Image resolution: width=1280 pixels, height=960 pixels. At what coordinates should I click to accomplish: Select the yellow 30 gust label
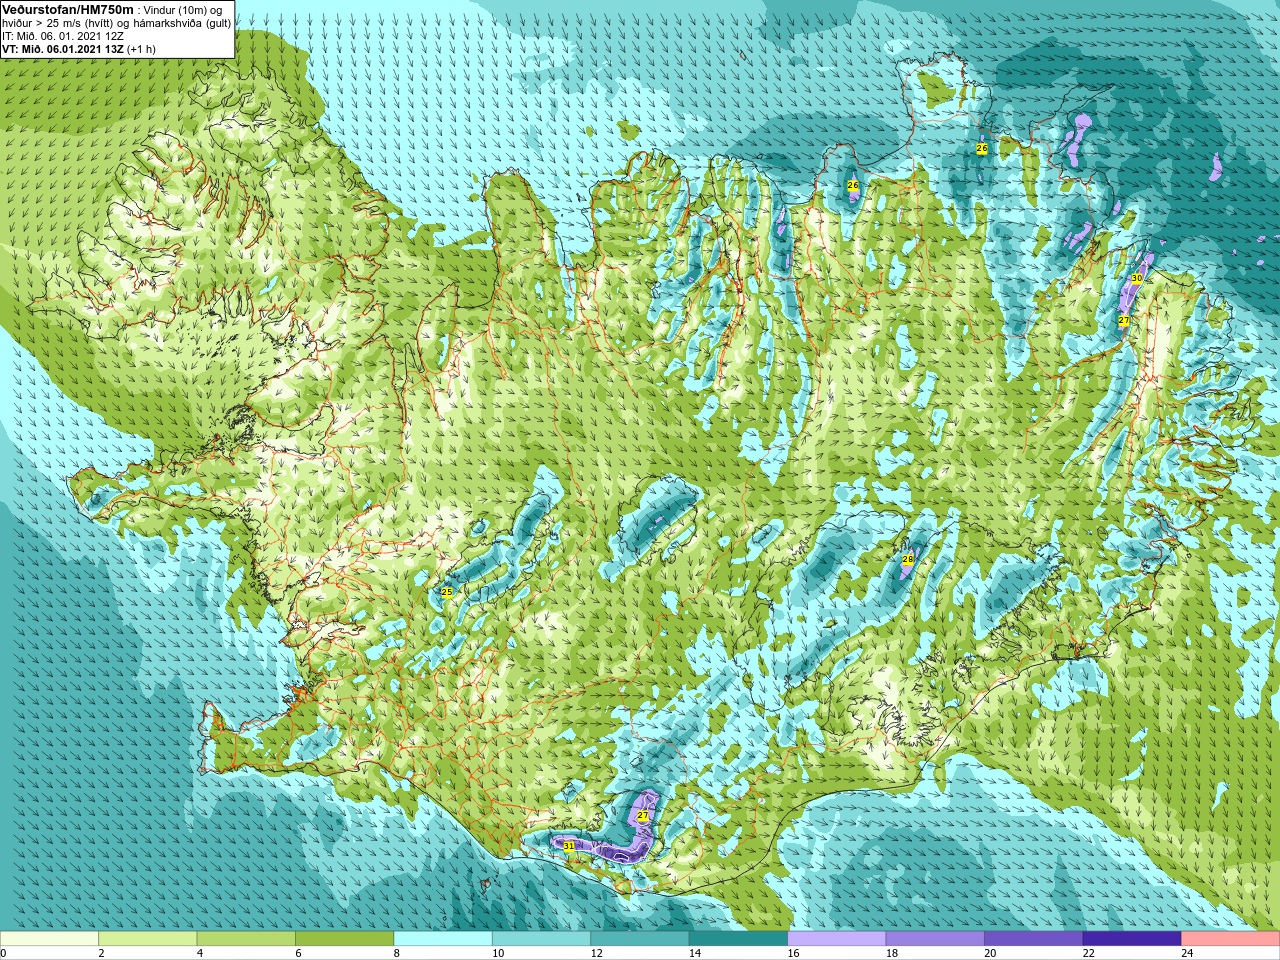pyautogui.click(x=1136, y=278)
